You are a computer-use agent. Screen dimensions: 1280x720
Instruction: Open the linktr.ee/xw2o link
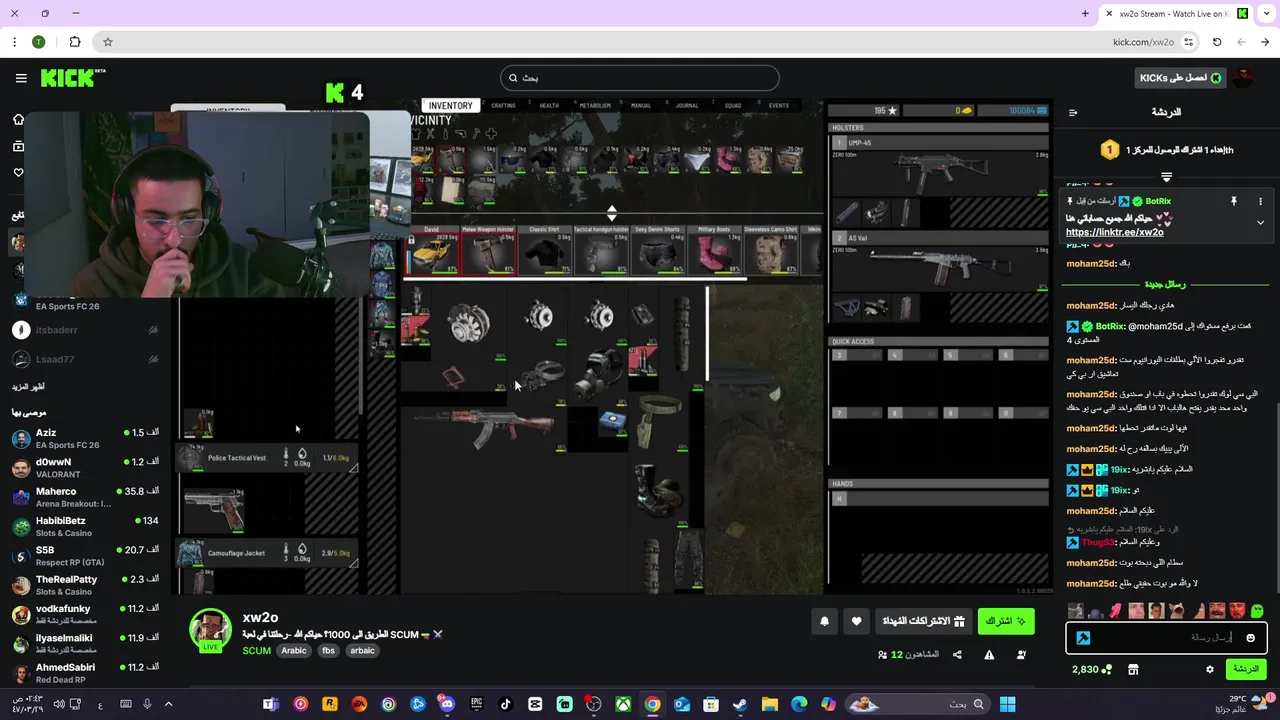pyautogui.click(x=1115, y=232)
